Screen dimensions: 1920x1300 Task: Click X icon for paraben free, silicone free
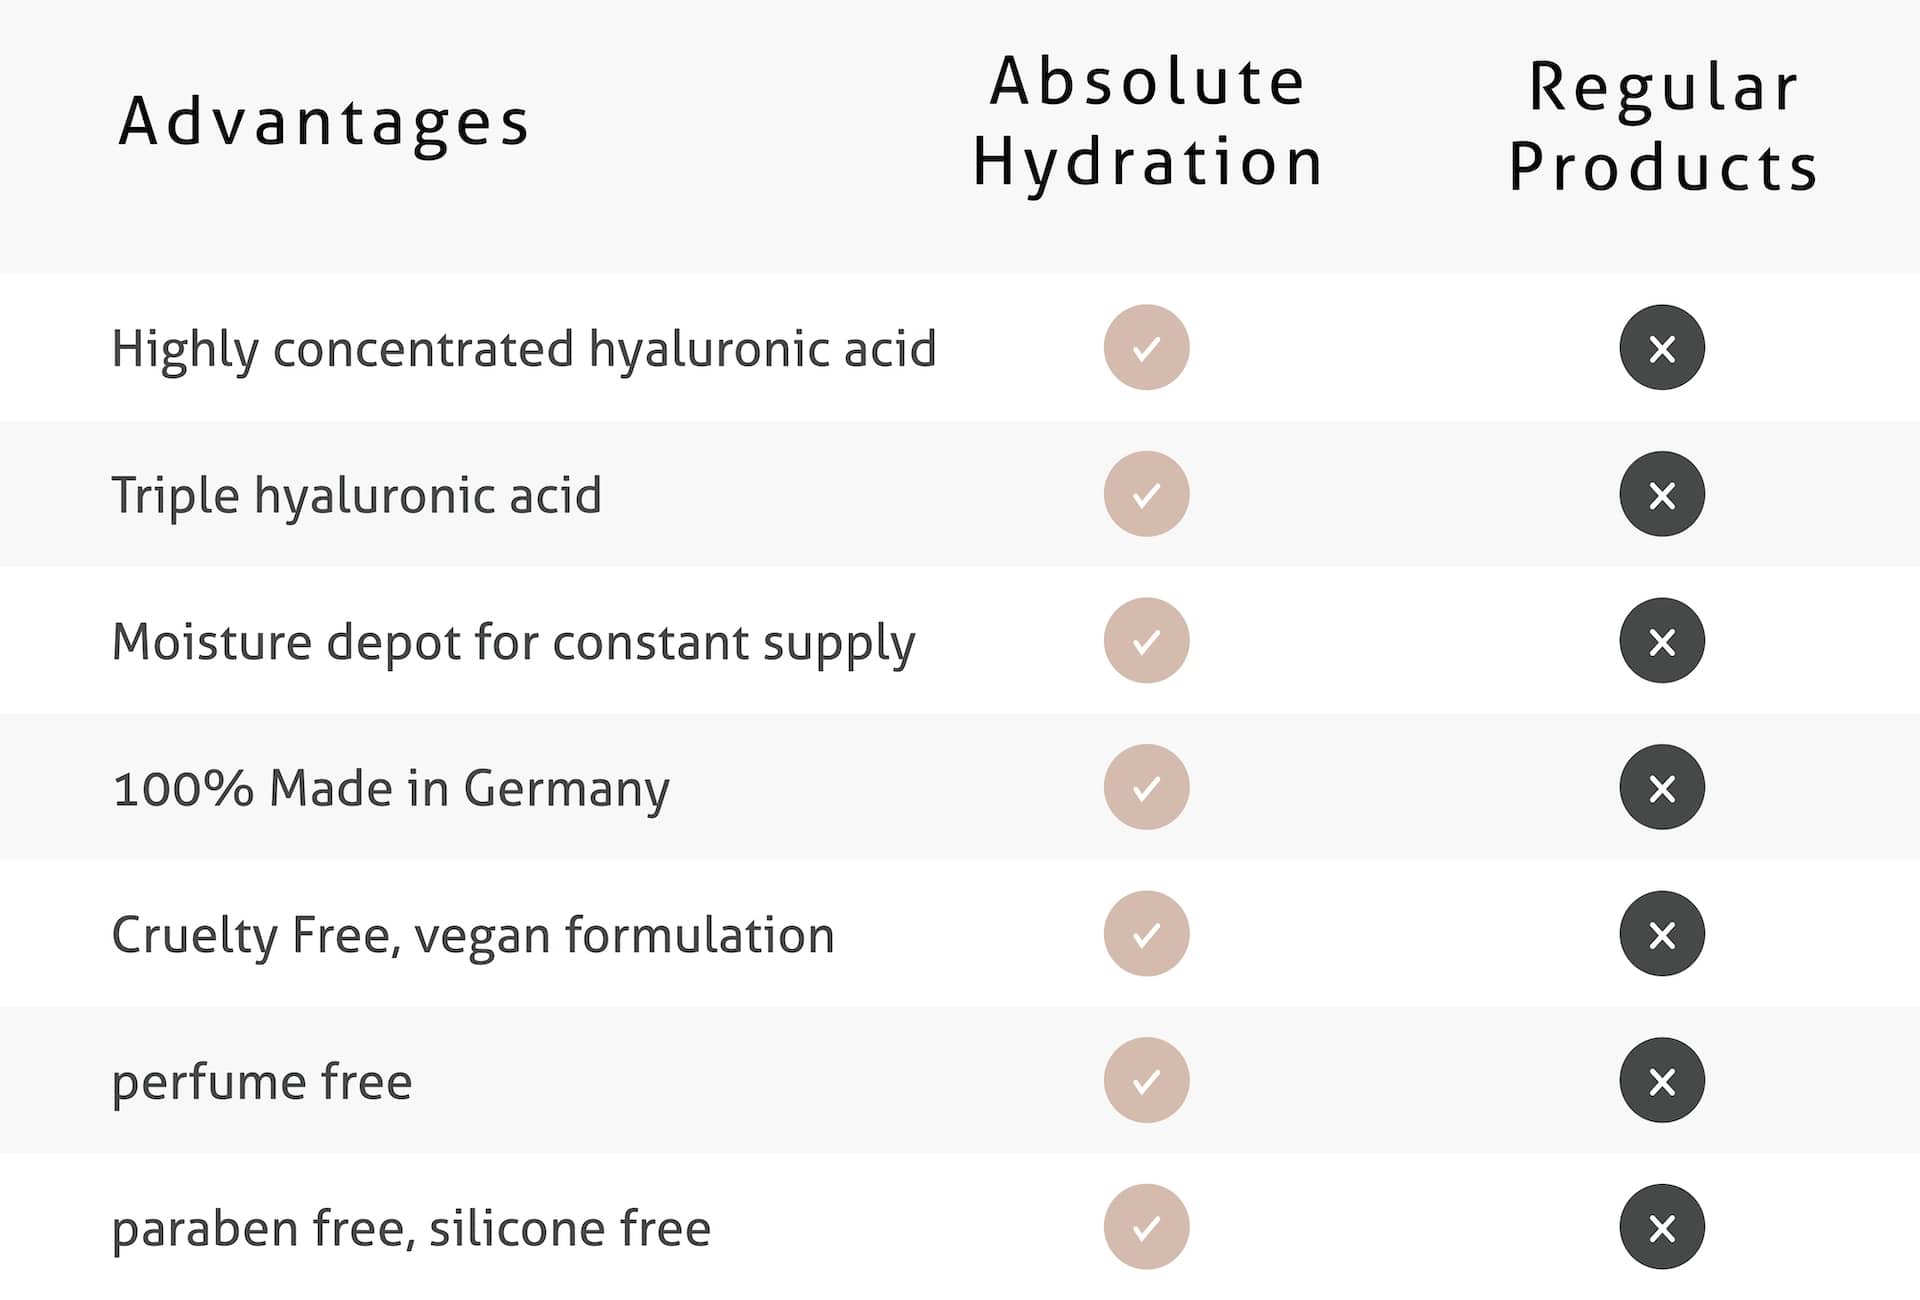(1662, 1227)
